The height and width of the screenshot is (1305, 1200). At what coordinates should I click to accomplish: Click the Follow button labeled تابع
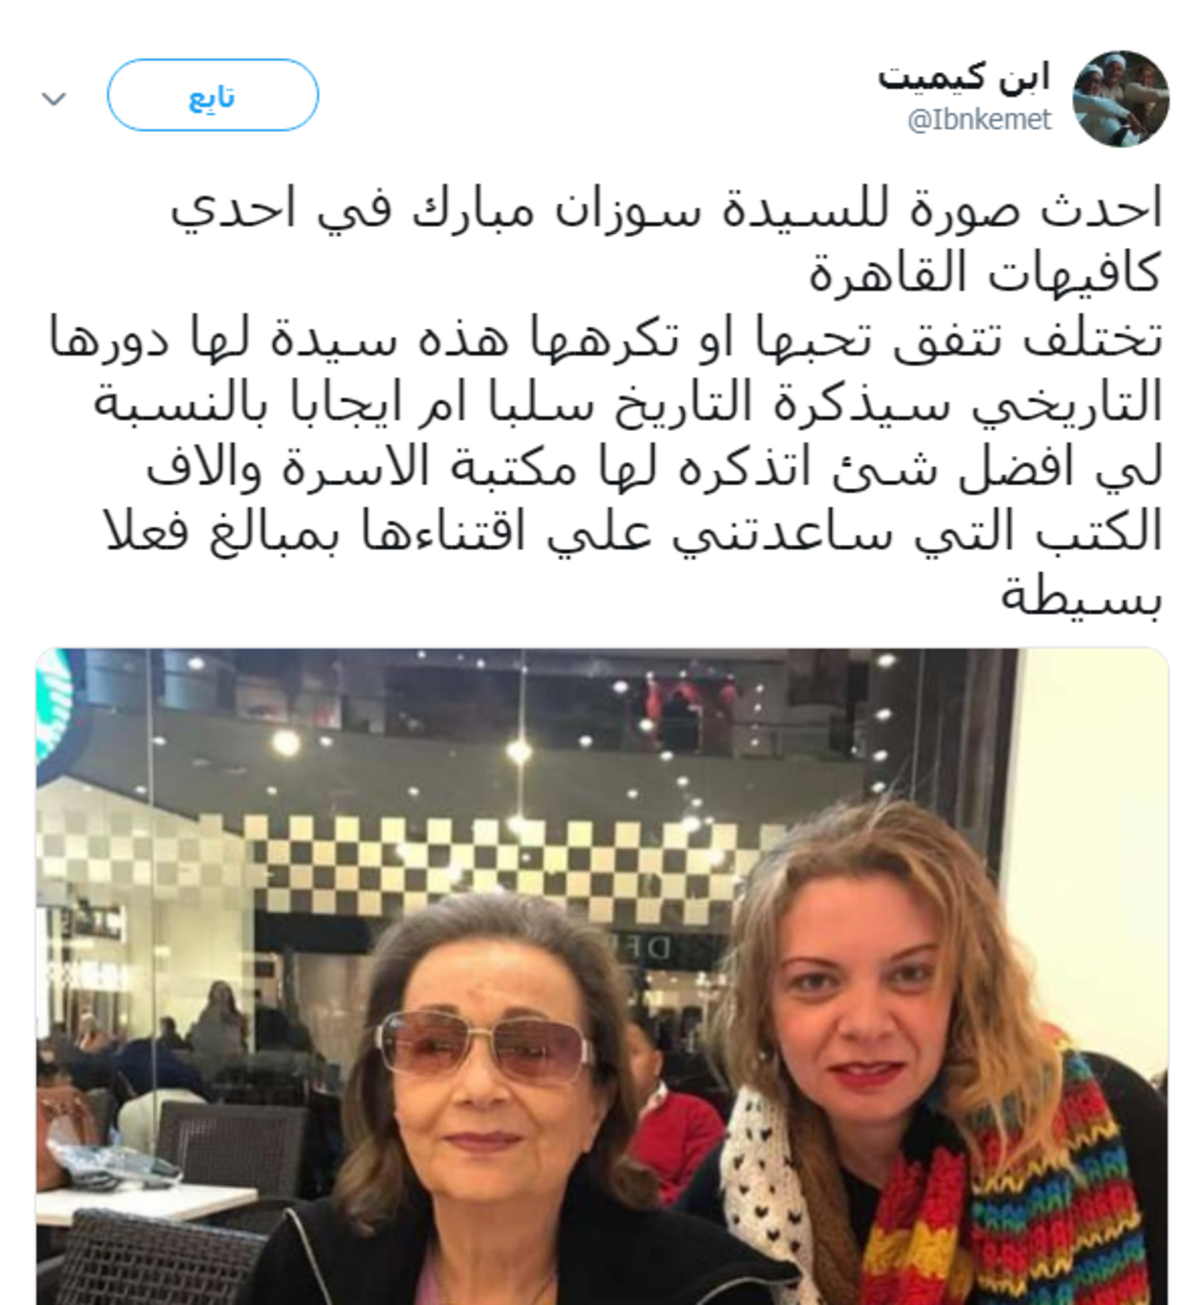(213, 95)
